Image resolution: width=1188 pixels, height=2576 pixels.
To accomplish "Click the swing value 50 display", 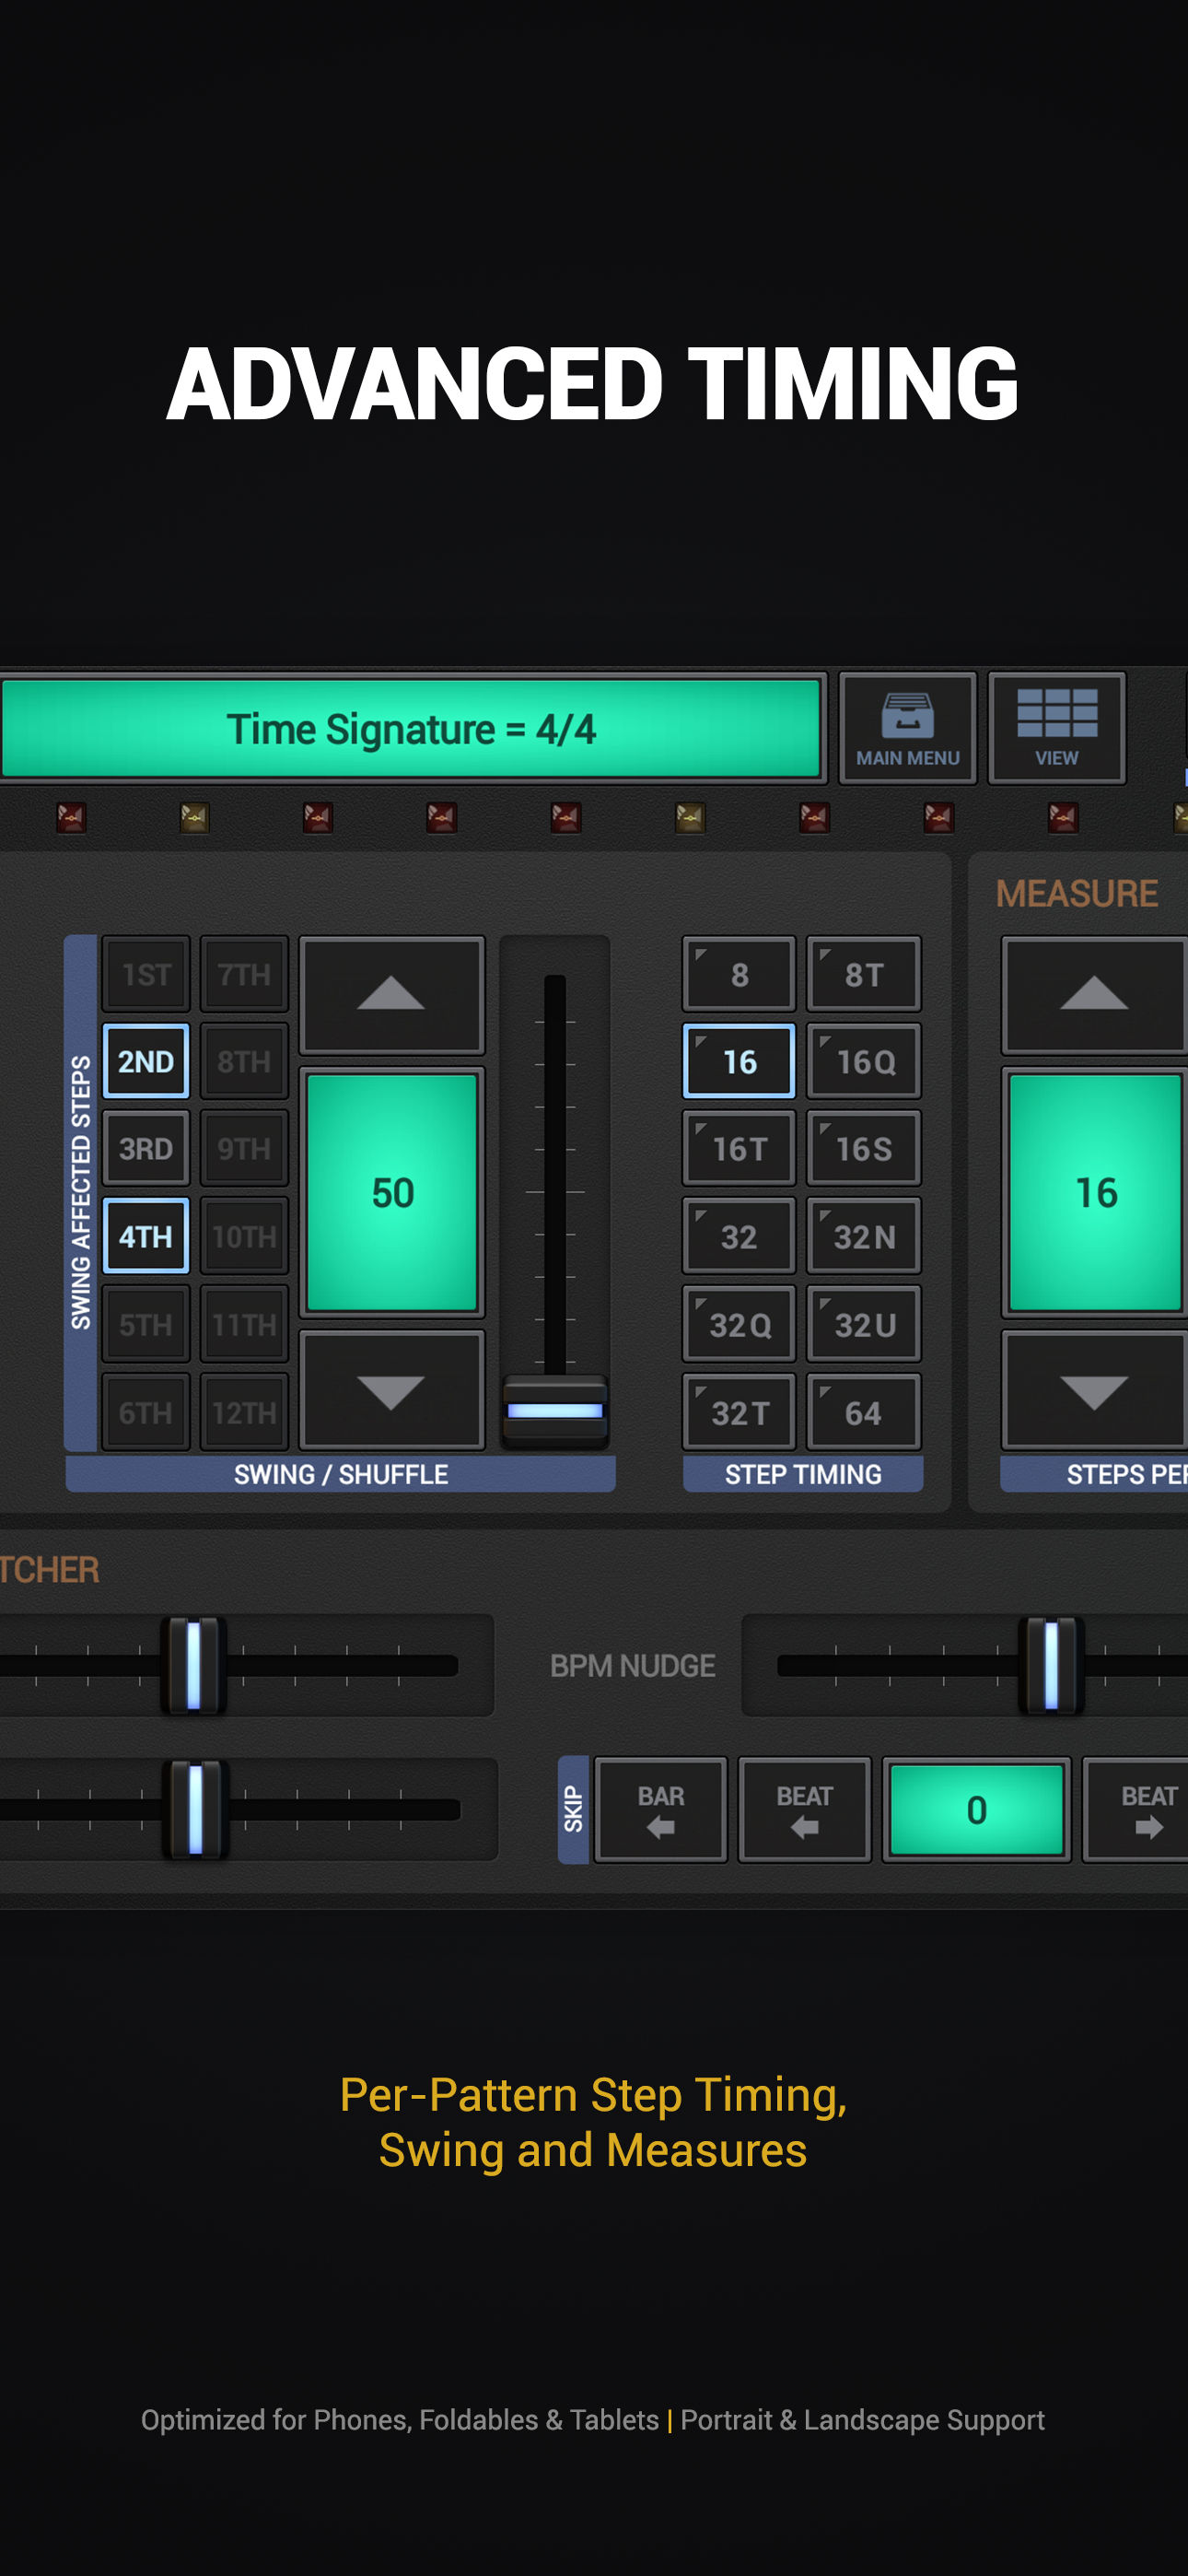I will 392,1192.
